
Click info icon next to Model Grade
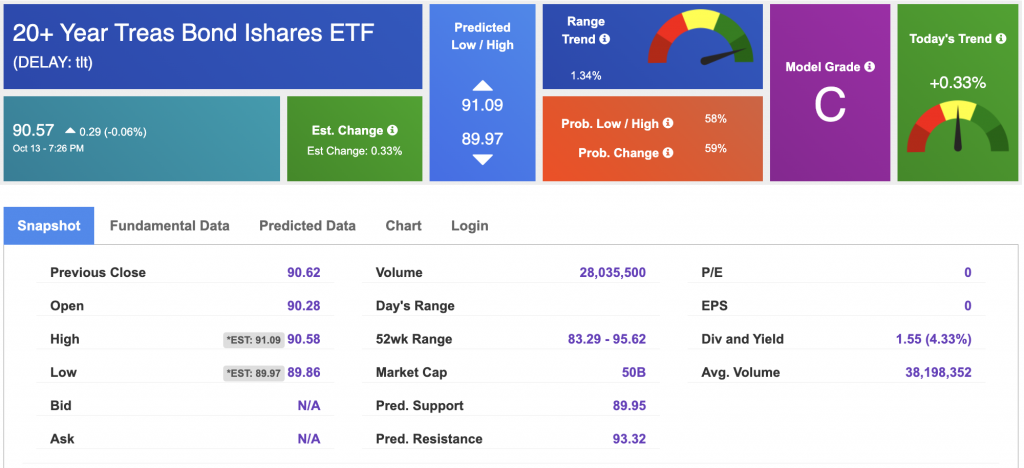tap(869, 67)
